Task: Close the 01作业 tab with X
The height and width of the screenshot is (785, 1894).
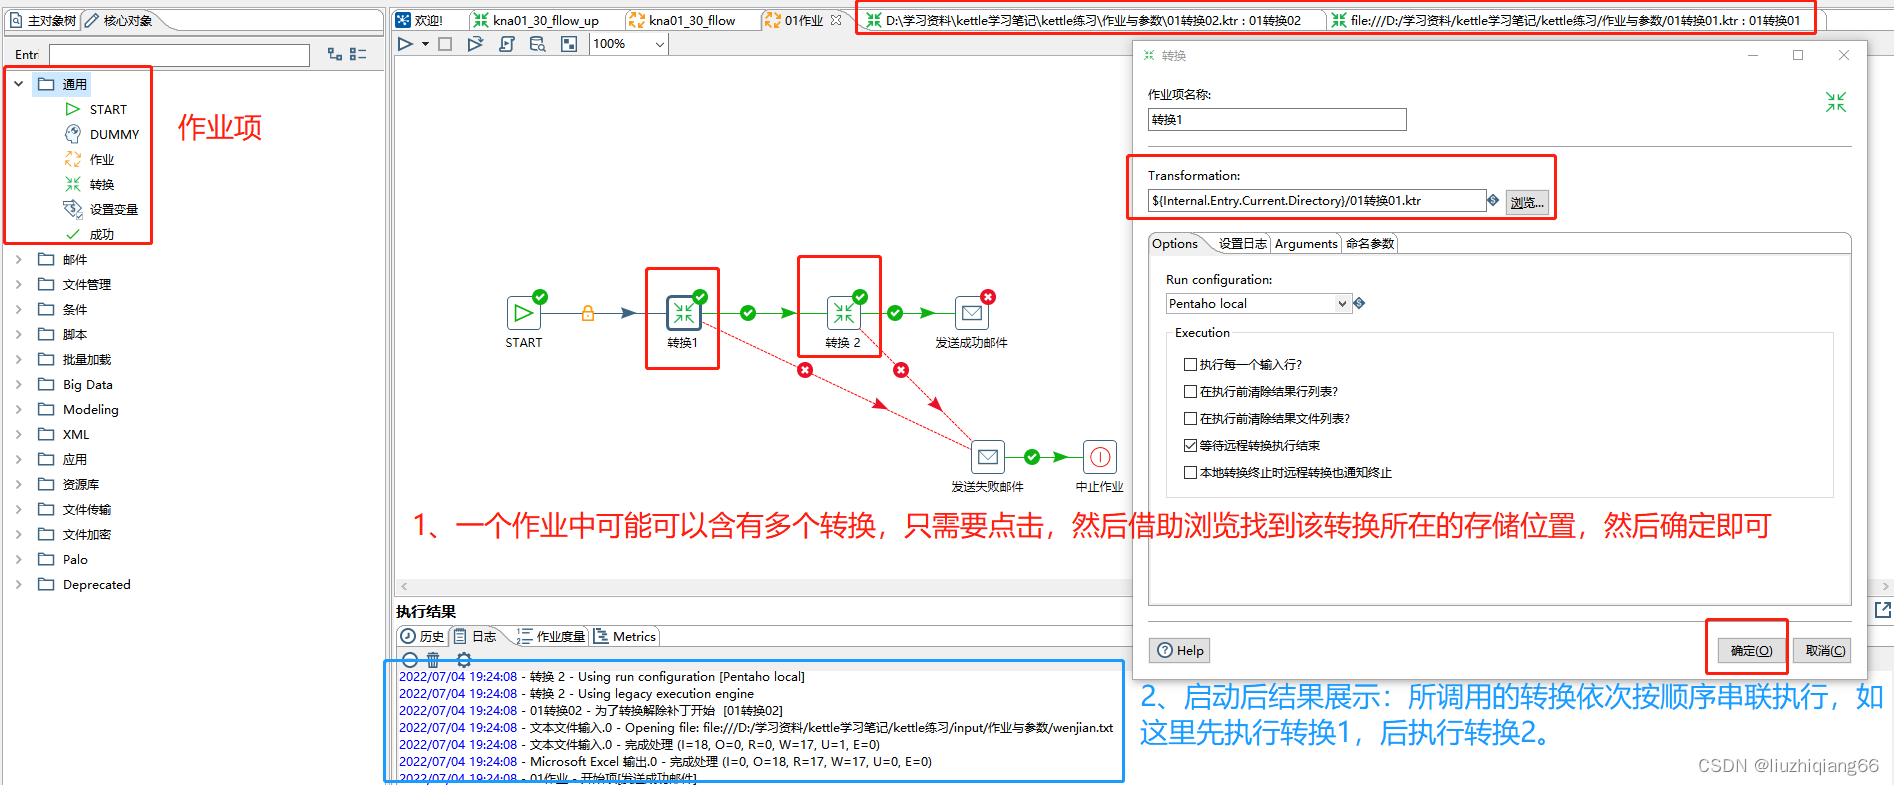Action: 836,20
